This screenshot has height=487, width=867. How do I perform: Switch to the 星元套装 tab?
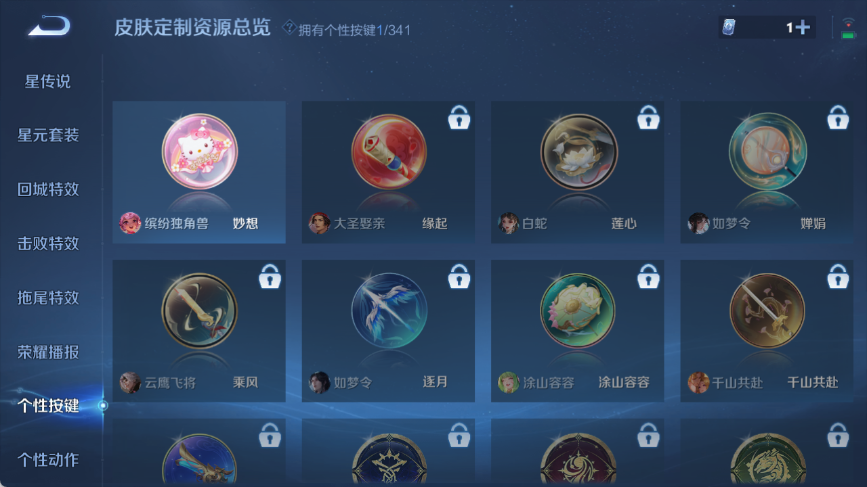coord(48,135)
